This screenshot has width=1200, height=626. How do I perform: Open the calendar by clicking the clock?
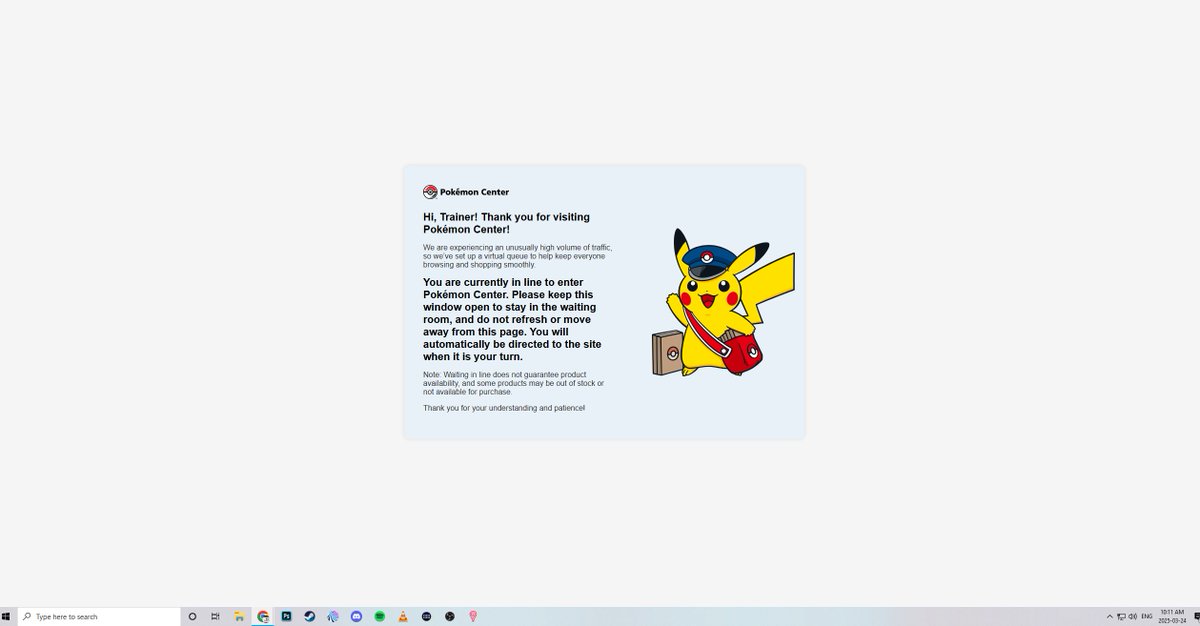pos(1172,616)
